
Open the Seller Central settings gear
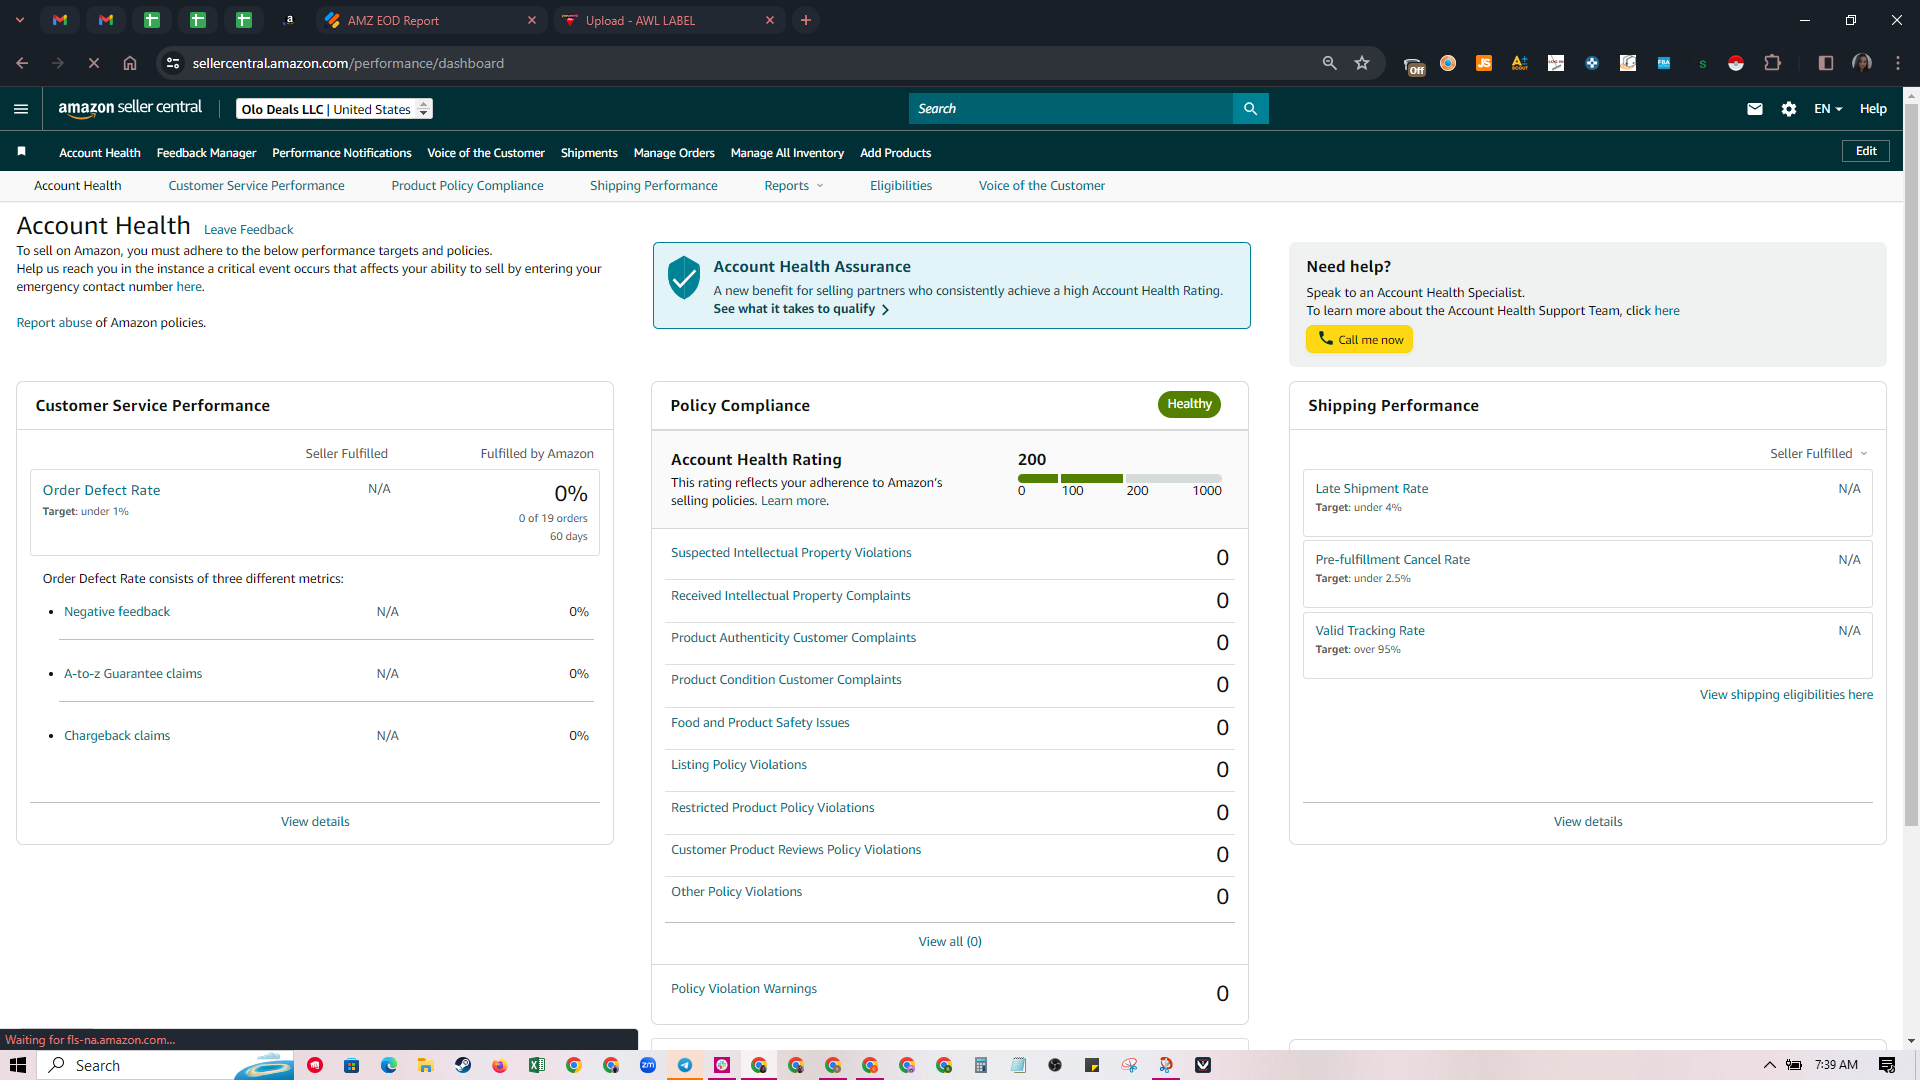tap(1789, 109)
